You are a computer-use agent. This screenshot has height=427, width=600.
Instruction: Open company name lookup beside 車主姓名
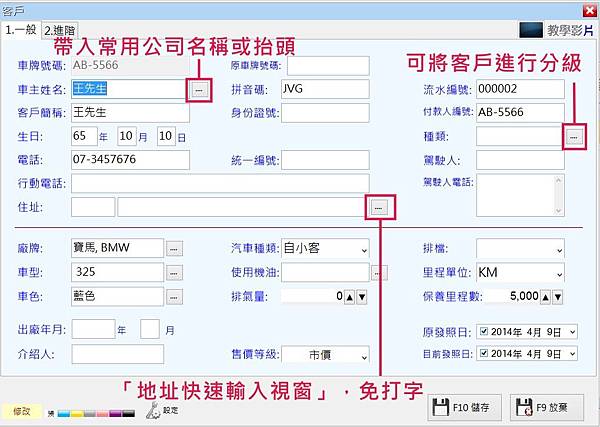coord(199,90)
